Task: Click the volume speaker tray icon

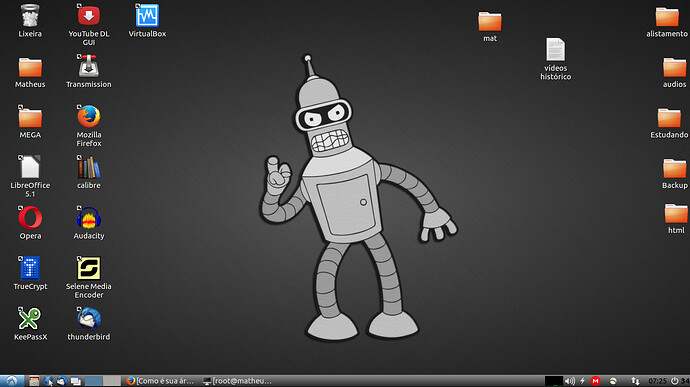Action: (569, 381)
